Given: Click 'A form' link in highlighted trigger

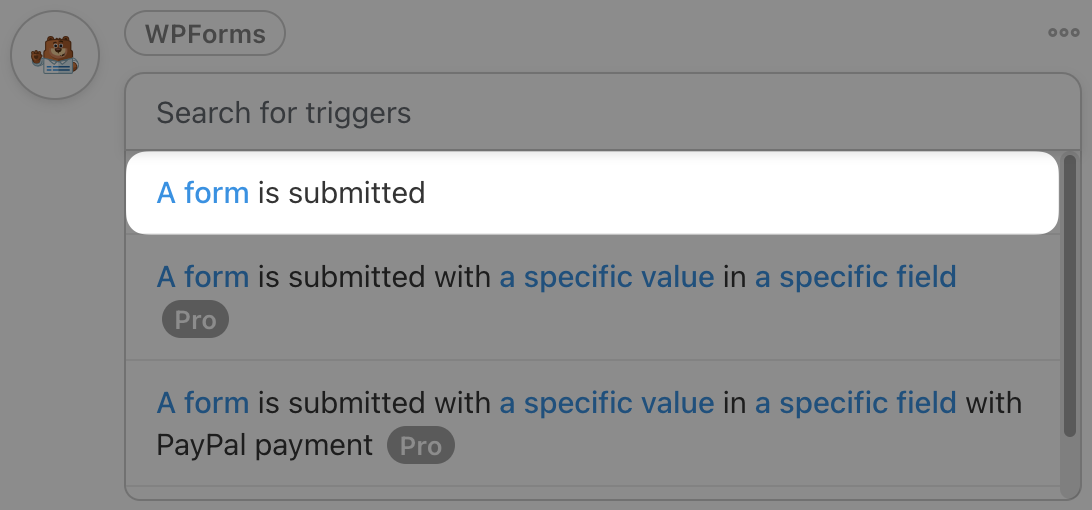Looking at the screenshot, I should [203, 192].
